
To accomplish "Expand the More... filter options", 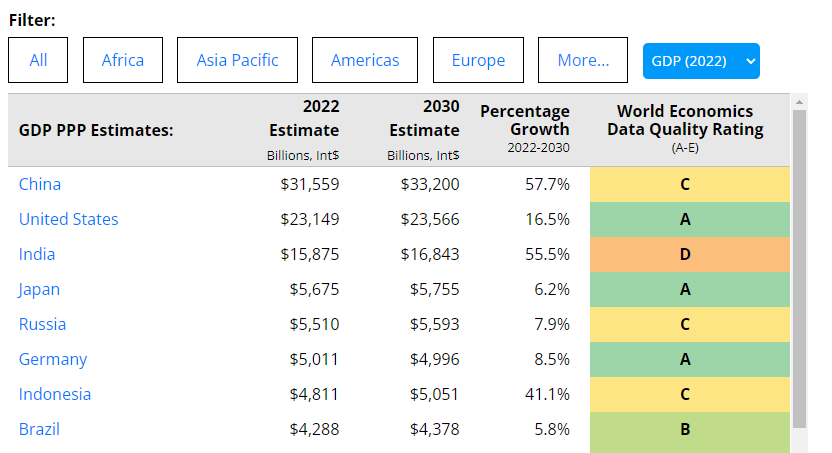I will point(583,60).
